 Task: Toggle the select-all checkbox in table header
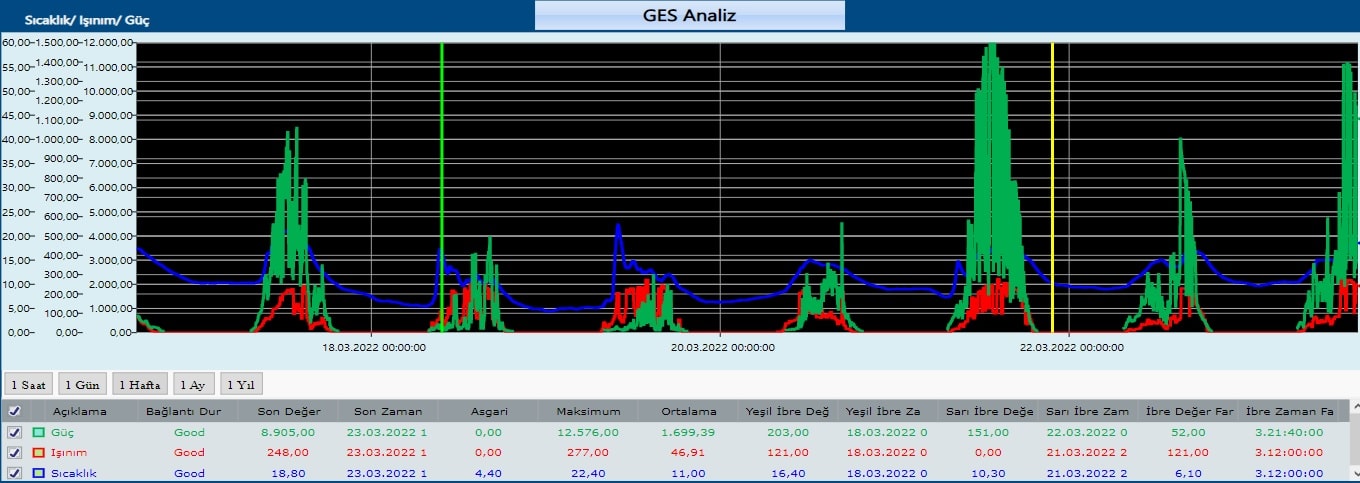pyautogui.click(x=14, y=411)
